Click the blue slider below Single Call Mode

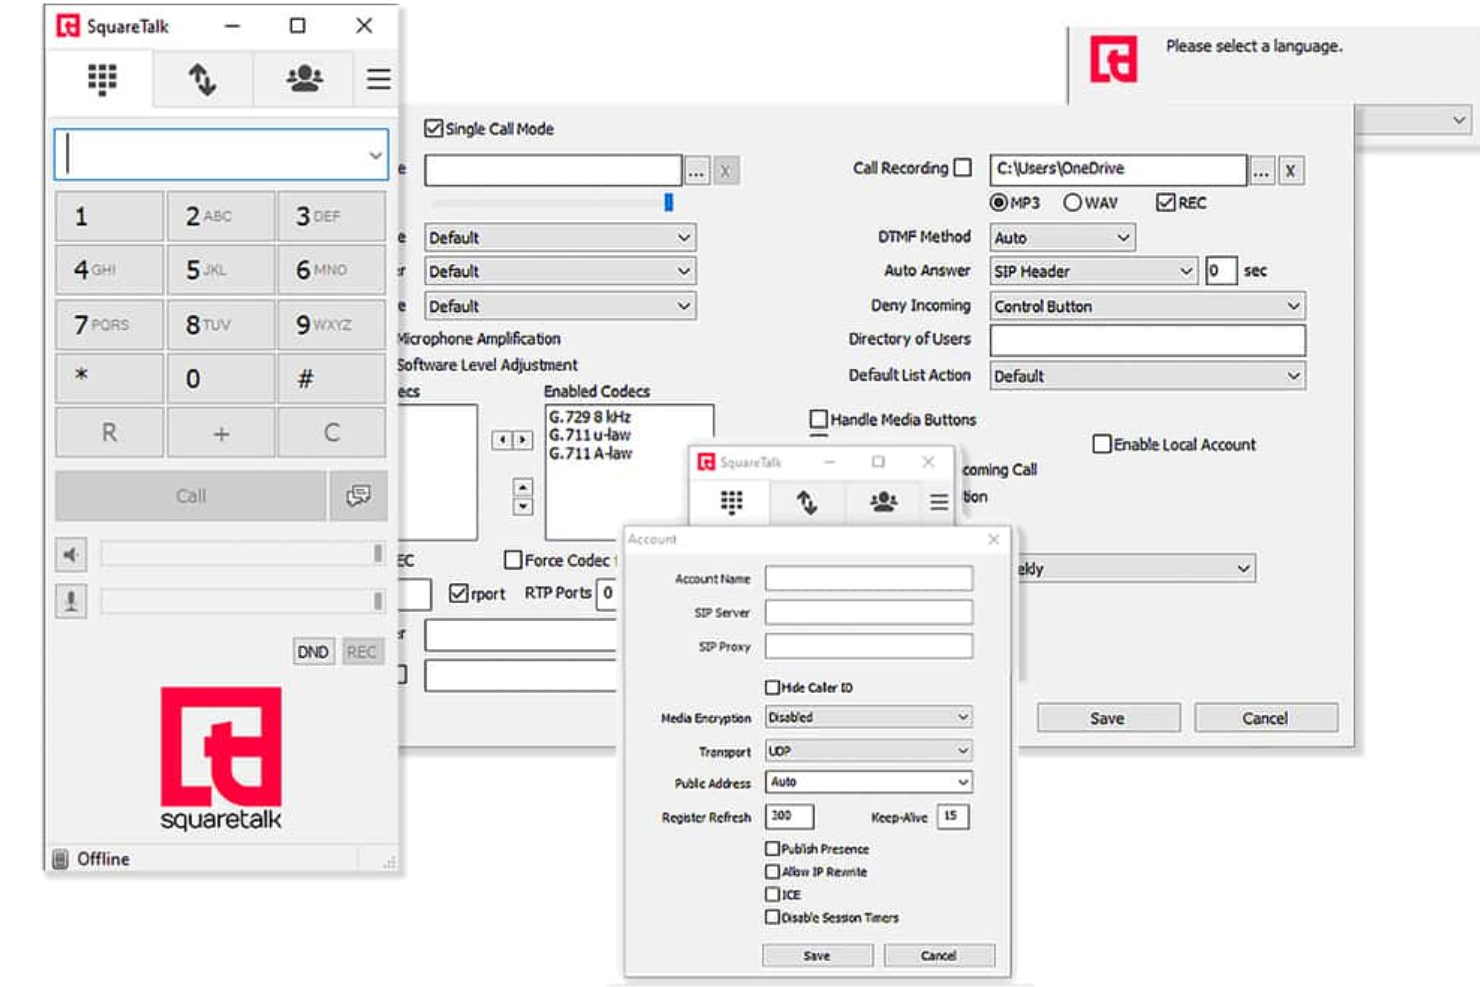pyautogui.click(x=668, y=203)
